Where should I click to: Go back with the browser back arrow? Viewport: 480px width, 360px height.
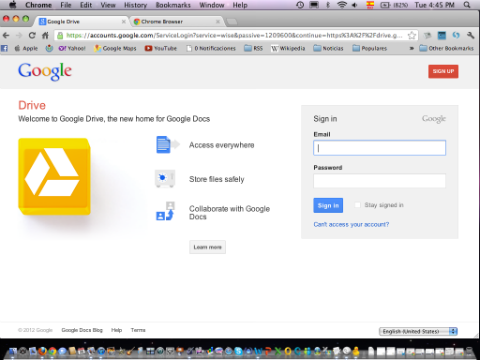(6, 35)
